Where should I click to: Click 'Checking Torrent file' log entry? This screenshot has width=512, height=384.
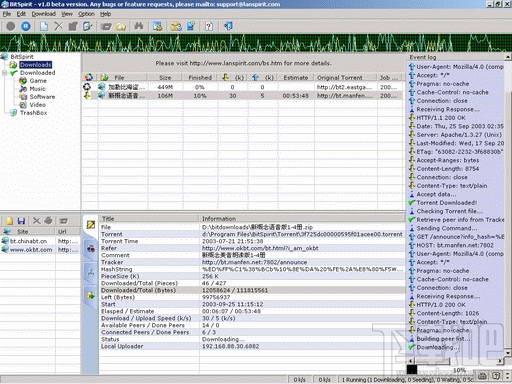pos(449,211)
